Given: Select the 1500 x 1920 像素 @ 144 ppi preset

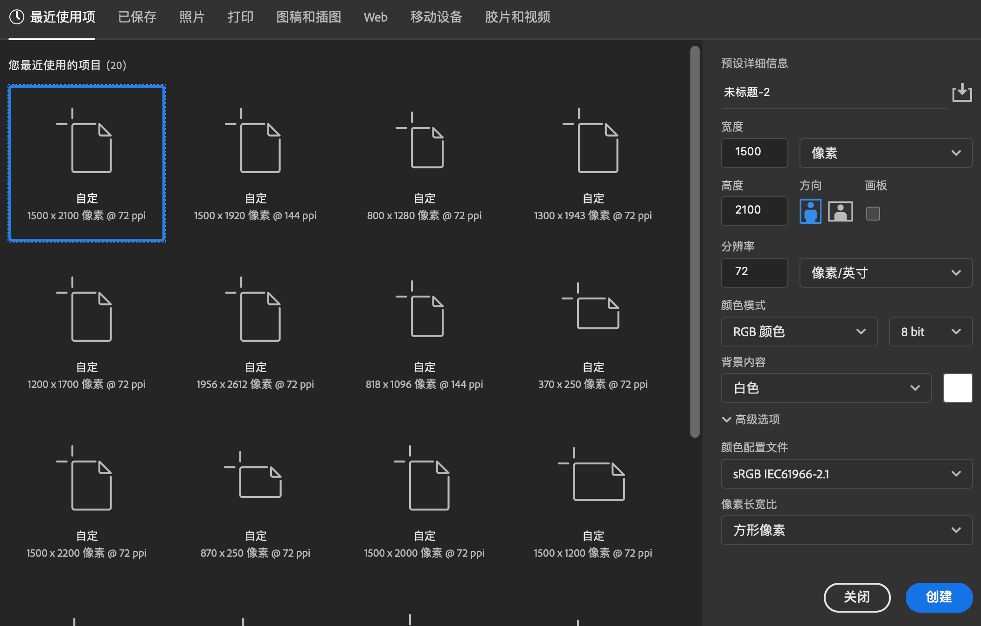Looking at the screenshot, I should [255, 163].
